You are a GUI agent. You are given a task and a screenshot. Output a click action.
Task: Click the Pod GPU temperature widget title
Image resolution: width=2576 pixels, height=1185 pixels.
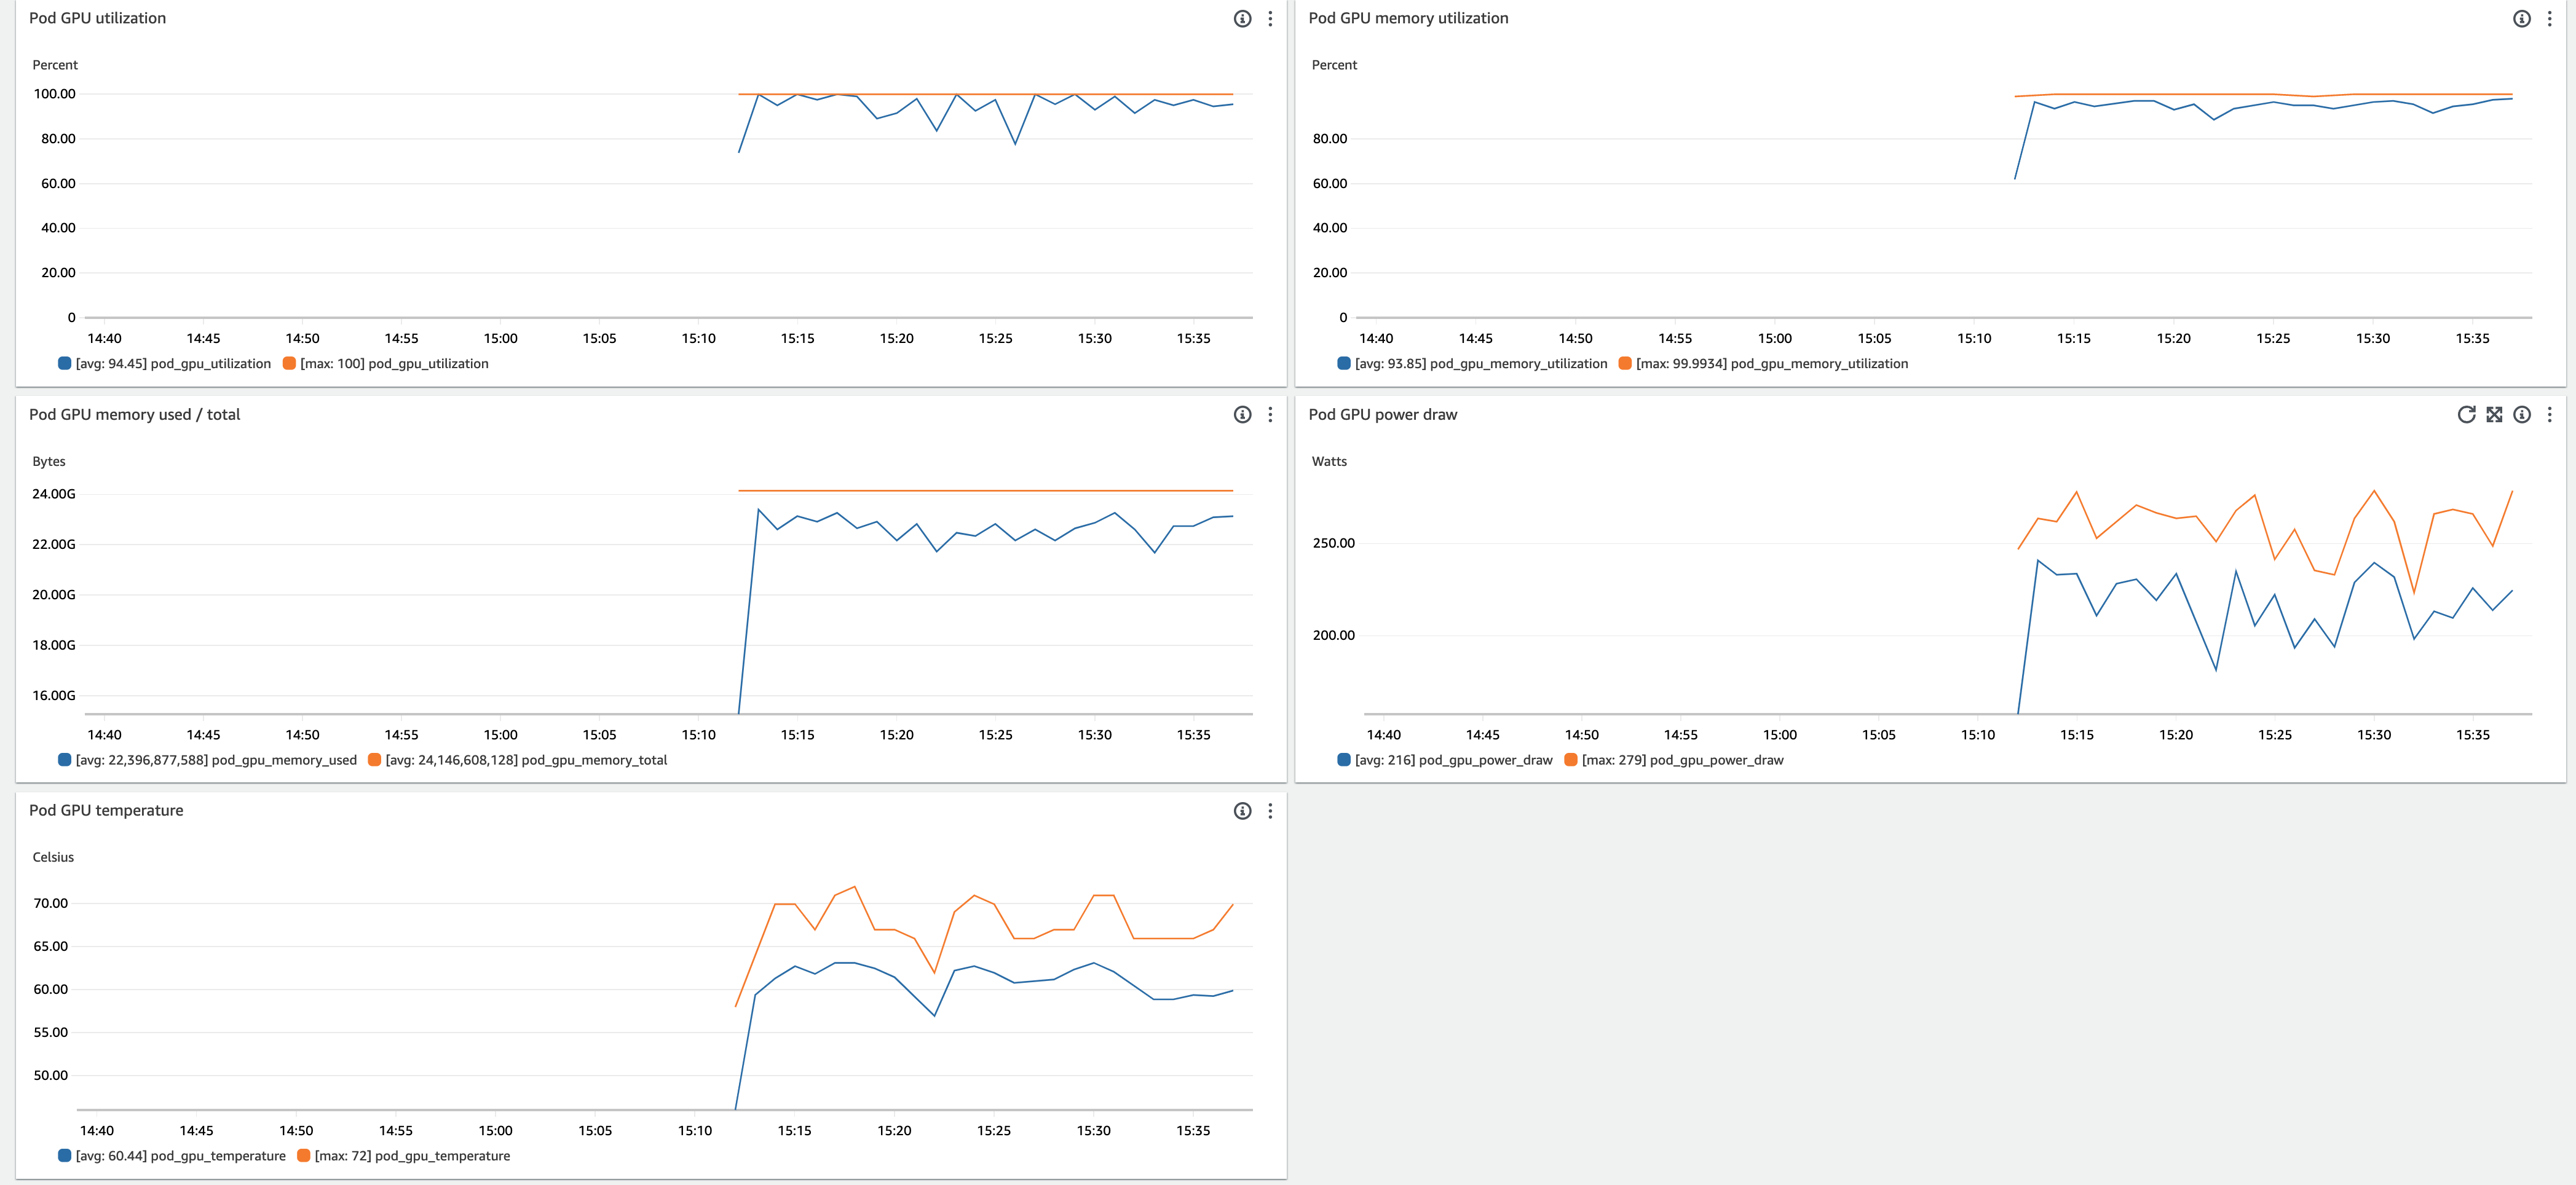pos(106,811)
